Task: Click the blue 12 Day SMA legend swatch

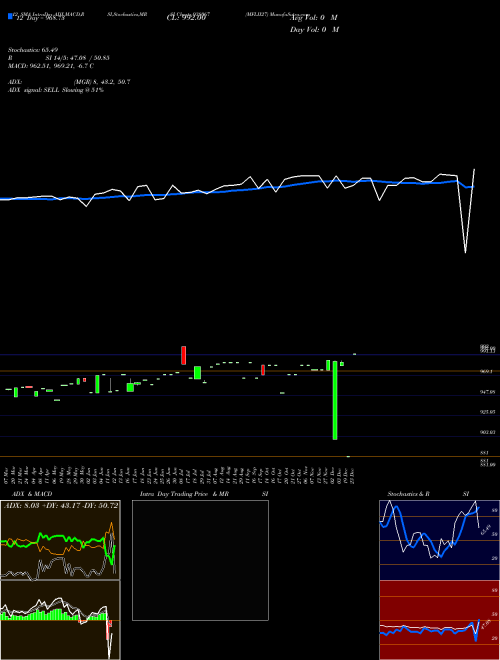Action: pyautogui.click(x=10, y=16)
